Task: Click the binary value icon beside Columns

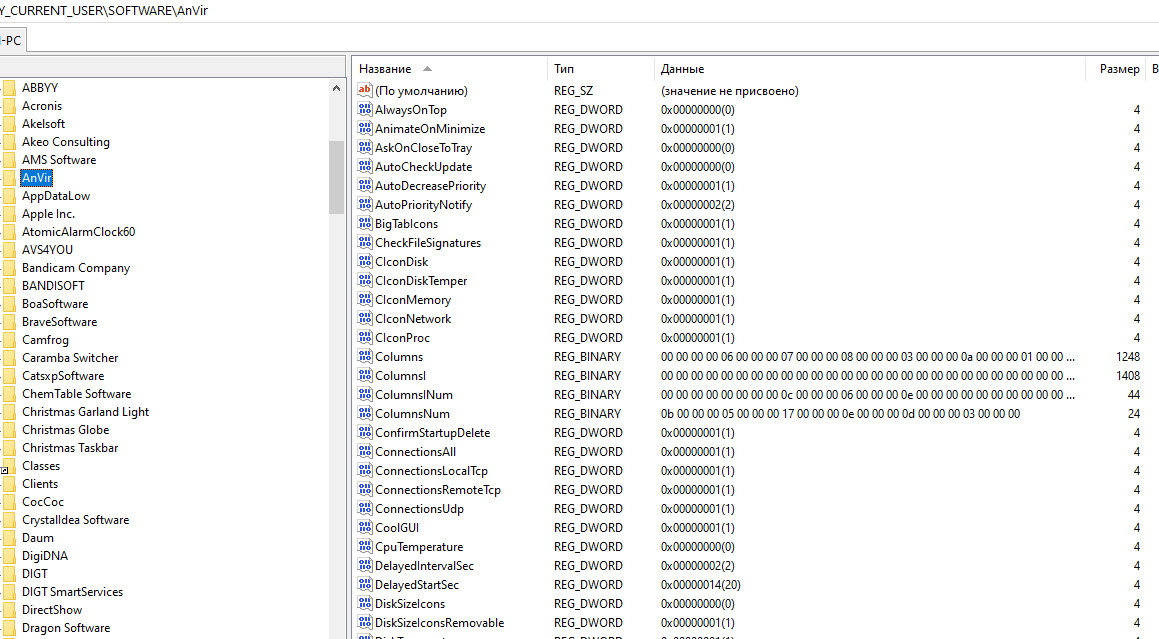Action: click(x=365, y=357)
